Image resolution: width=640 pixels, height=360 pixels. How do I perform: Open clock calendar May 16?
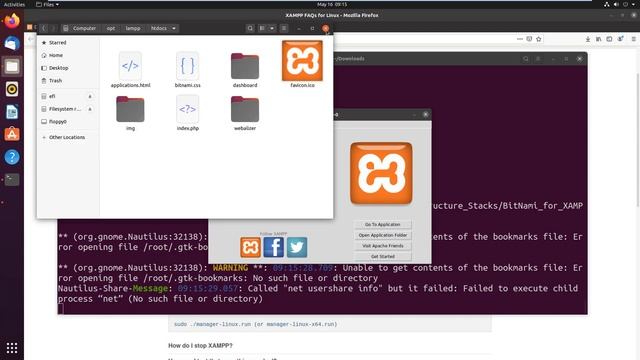(332, 4)
